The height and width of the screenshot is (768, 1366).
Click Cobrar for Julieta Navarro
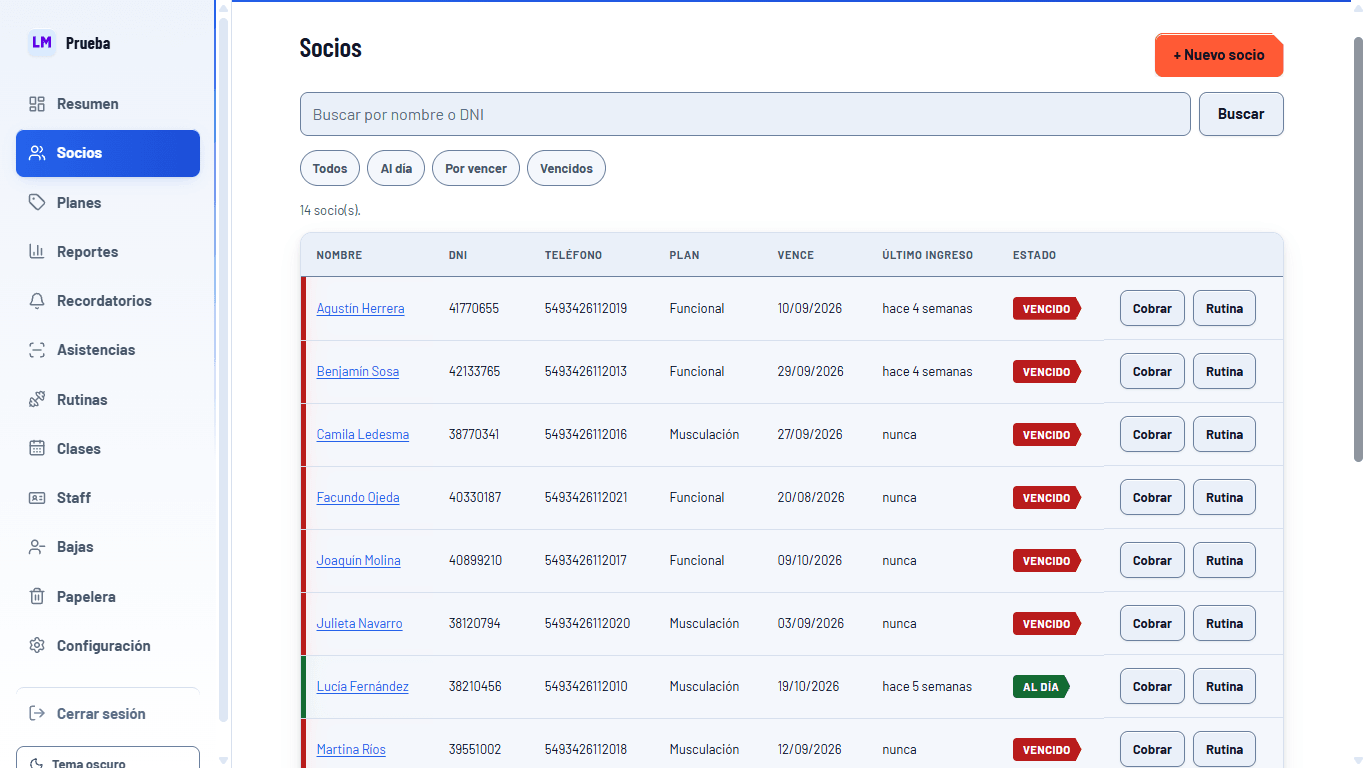pyautogui.click(x=1152, y=623)
